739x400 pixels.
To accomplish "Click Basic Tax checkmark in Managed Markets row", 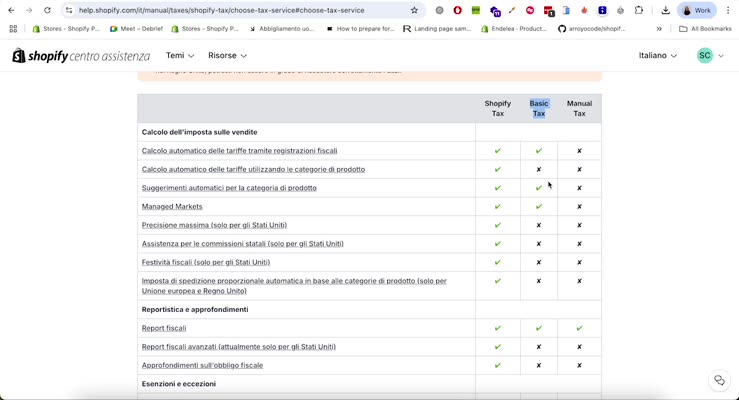I will tap(539, 206).
